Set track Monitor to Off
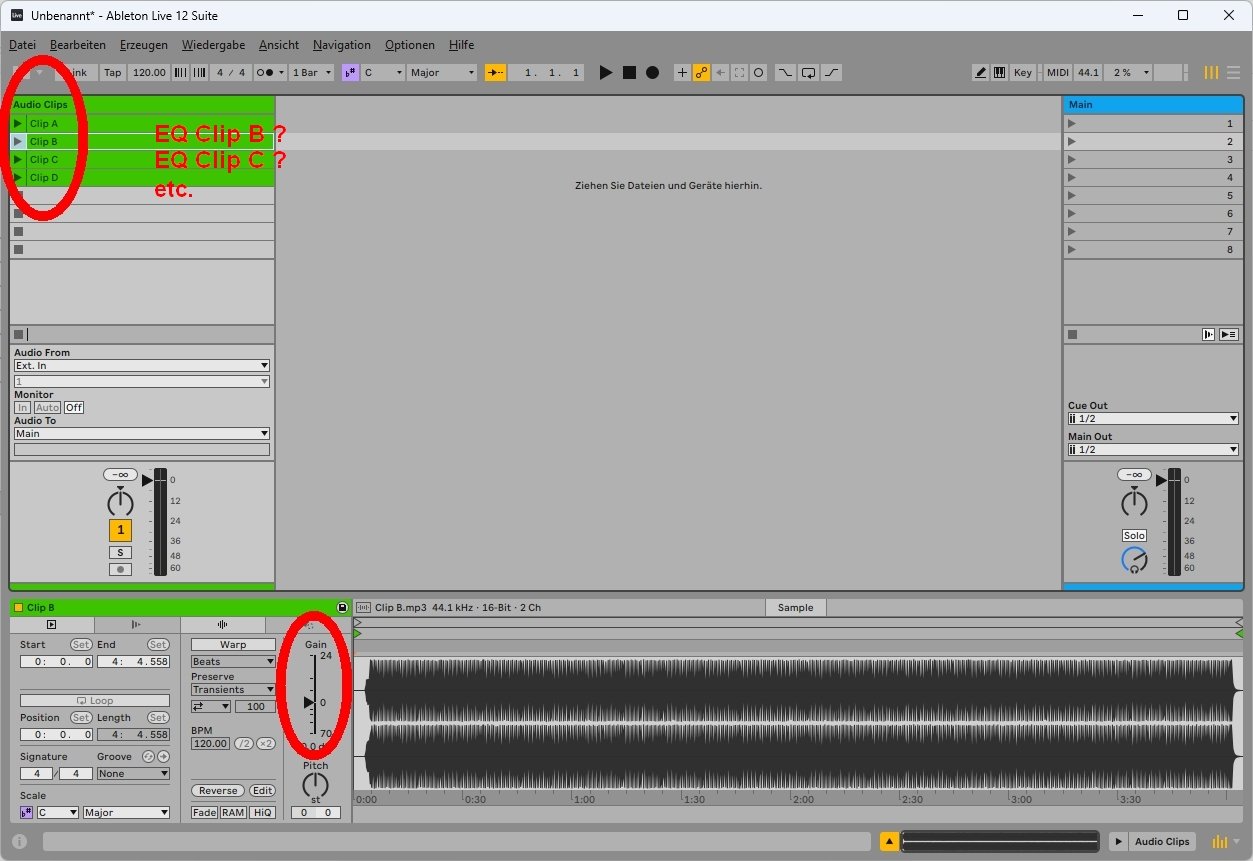This screenshot has height=861, width=1253. (74, 407)
